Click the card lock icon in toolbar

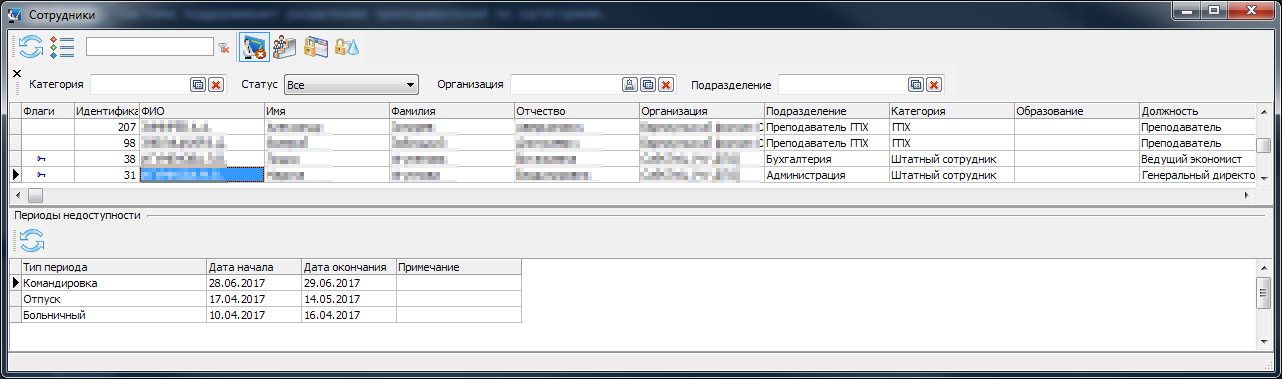pyautogui.click(x=316, y=46)
